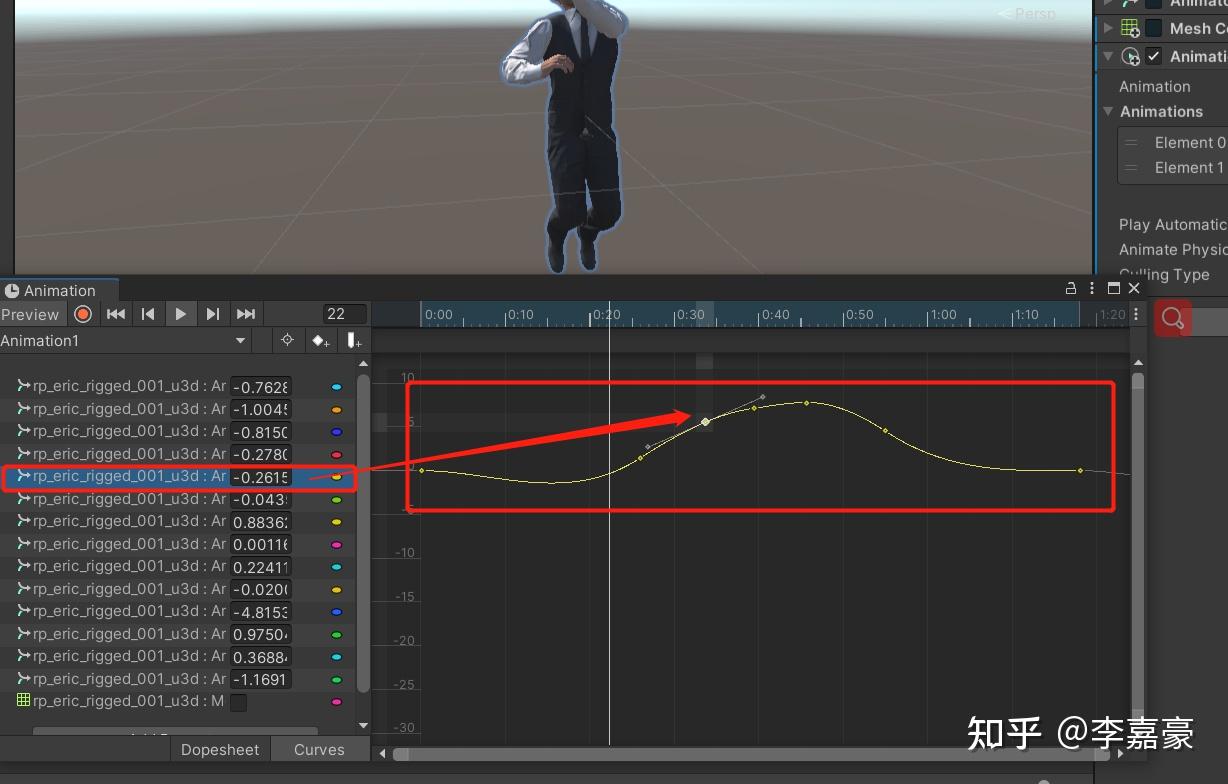
Task: Add an animation event
Action: point(352,340)
